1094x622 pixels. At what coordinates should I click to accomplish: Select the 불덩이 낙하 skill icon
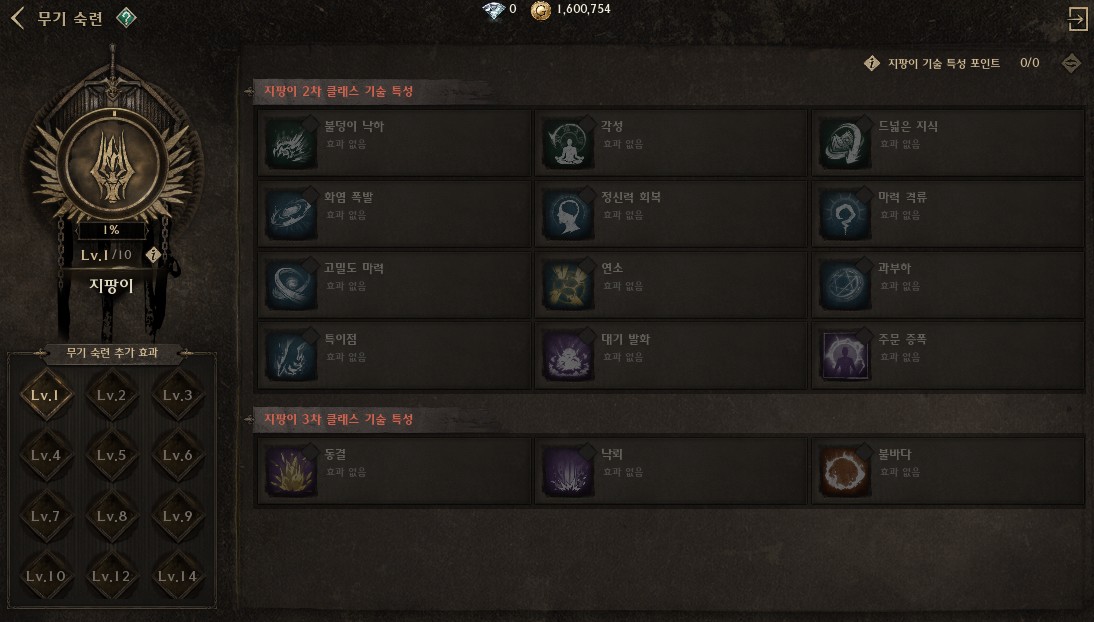pyautogui.click(x=290, y=142)
